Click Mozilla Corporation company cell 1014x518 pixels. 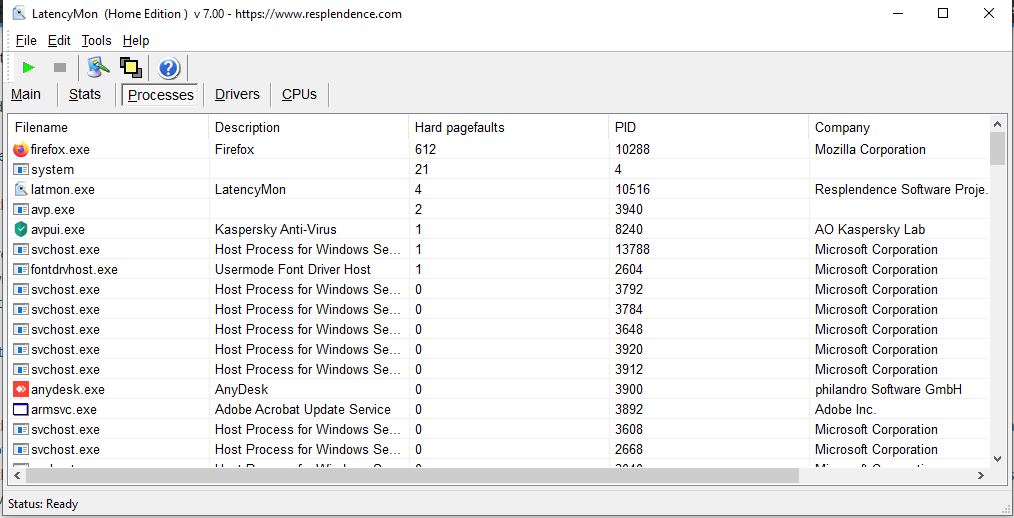[x=870, y=149]
